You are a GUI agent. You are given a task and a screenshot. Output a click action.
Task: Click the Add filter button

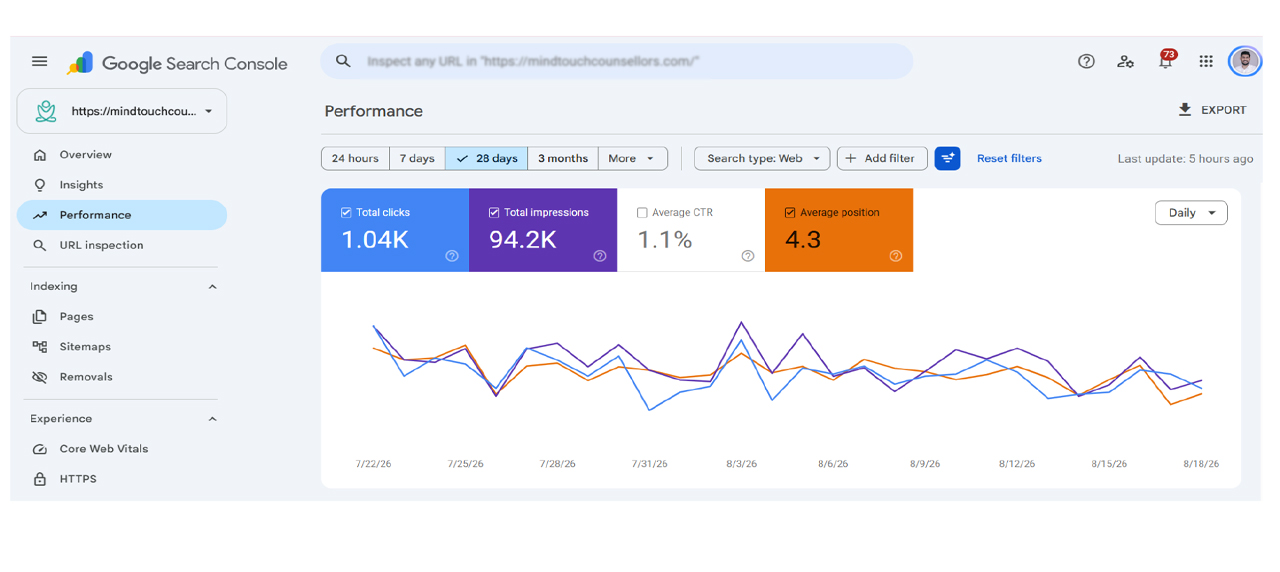click(882, 158)
